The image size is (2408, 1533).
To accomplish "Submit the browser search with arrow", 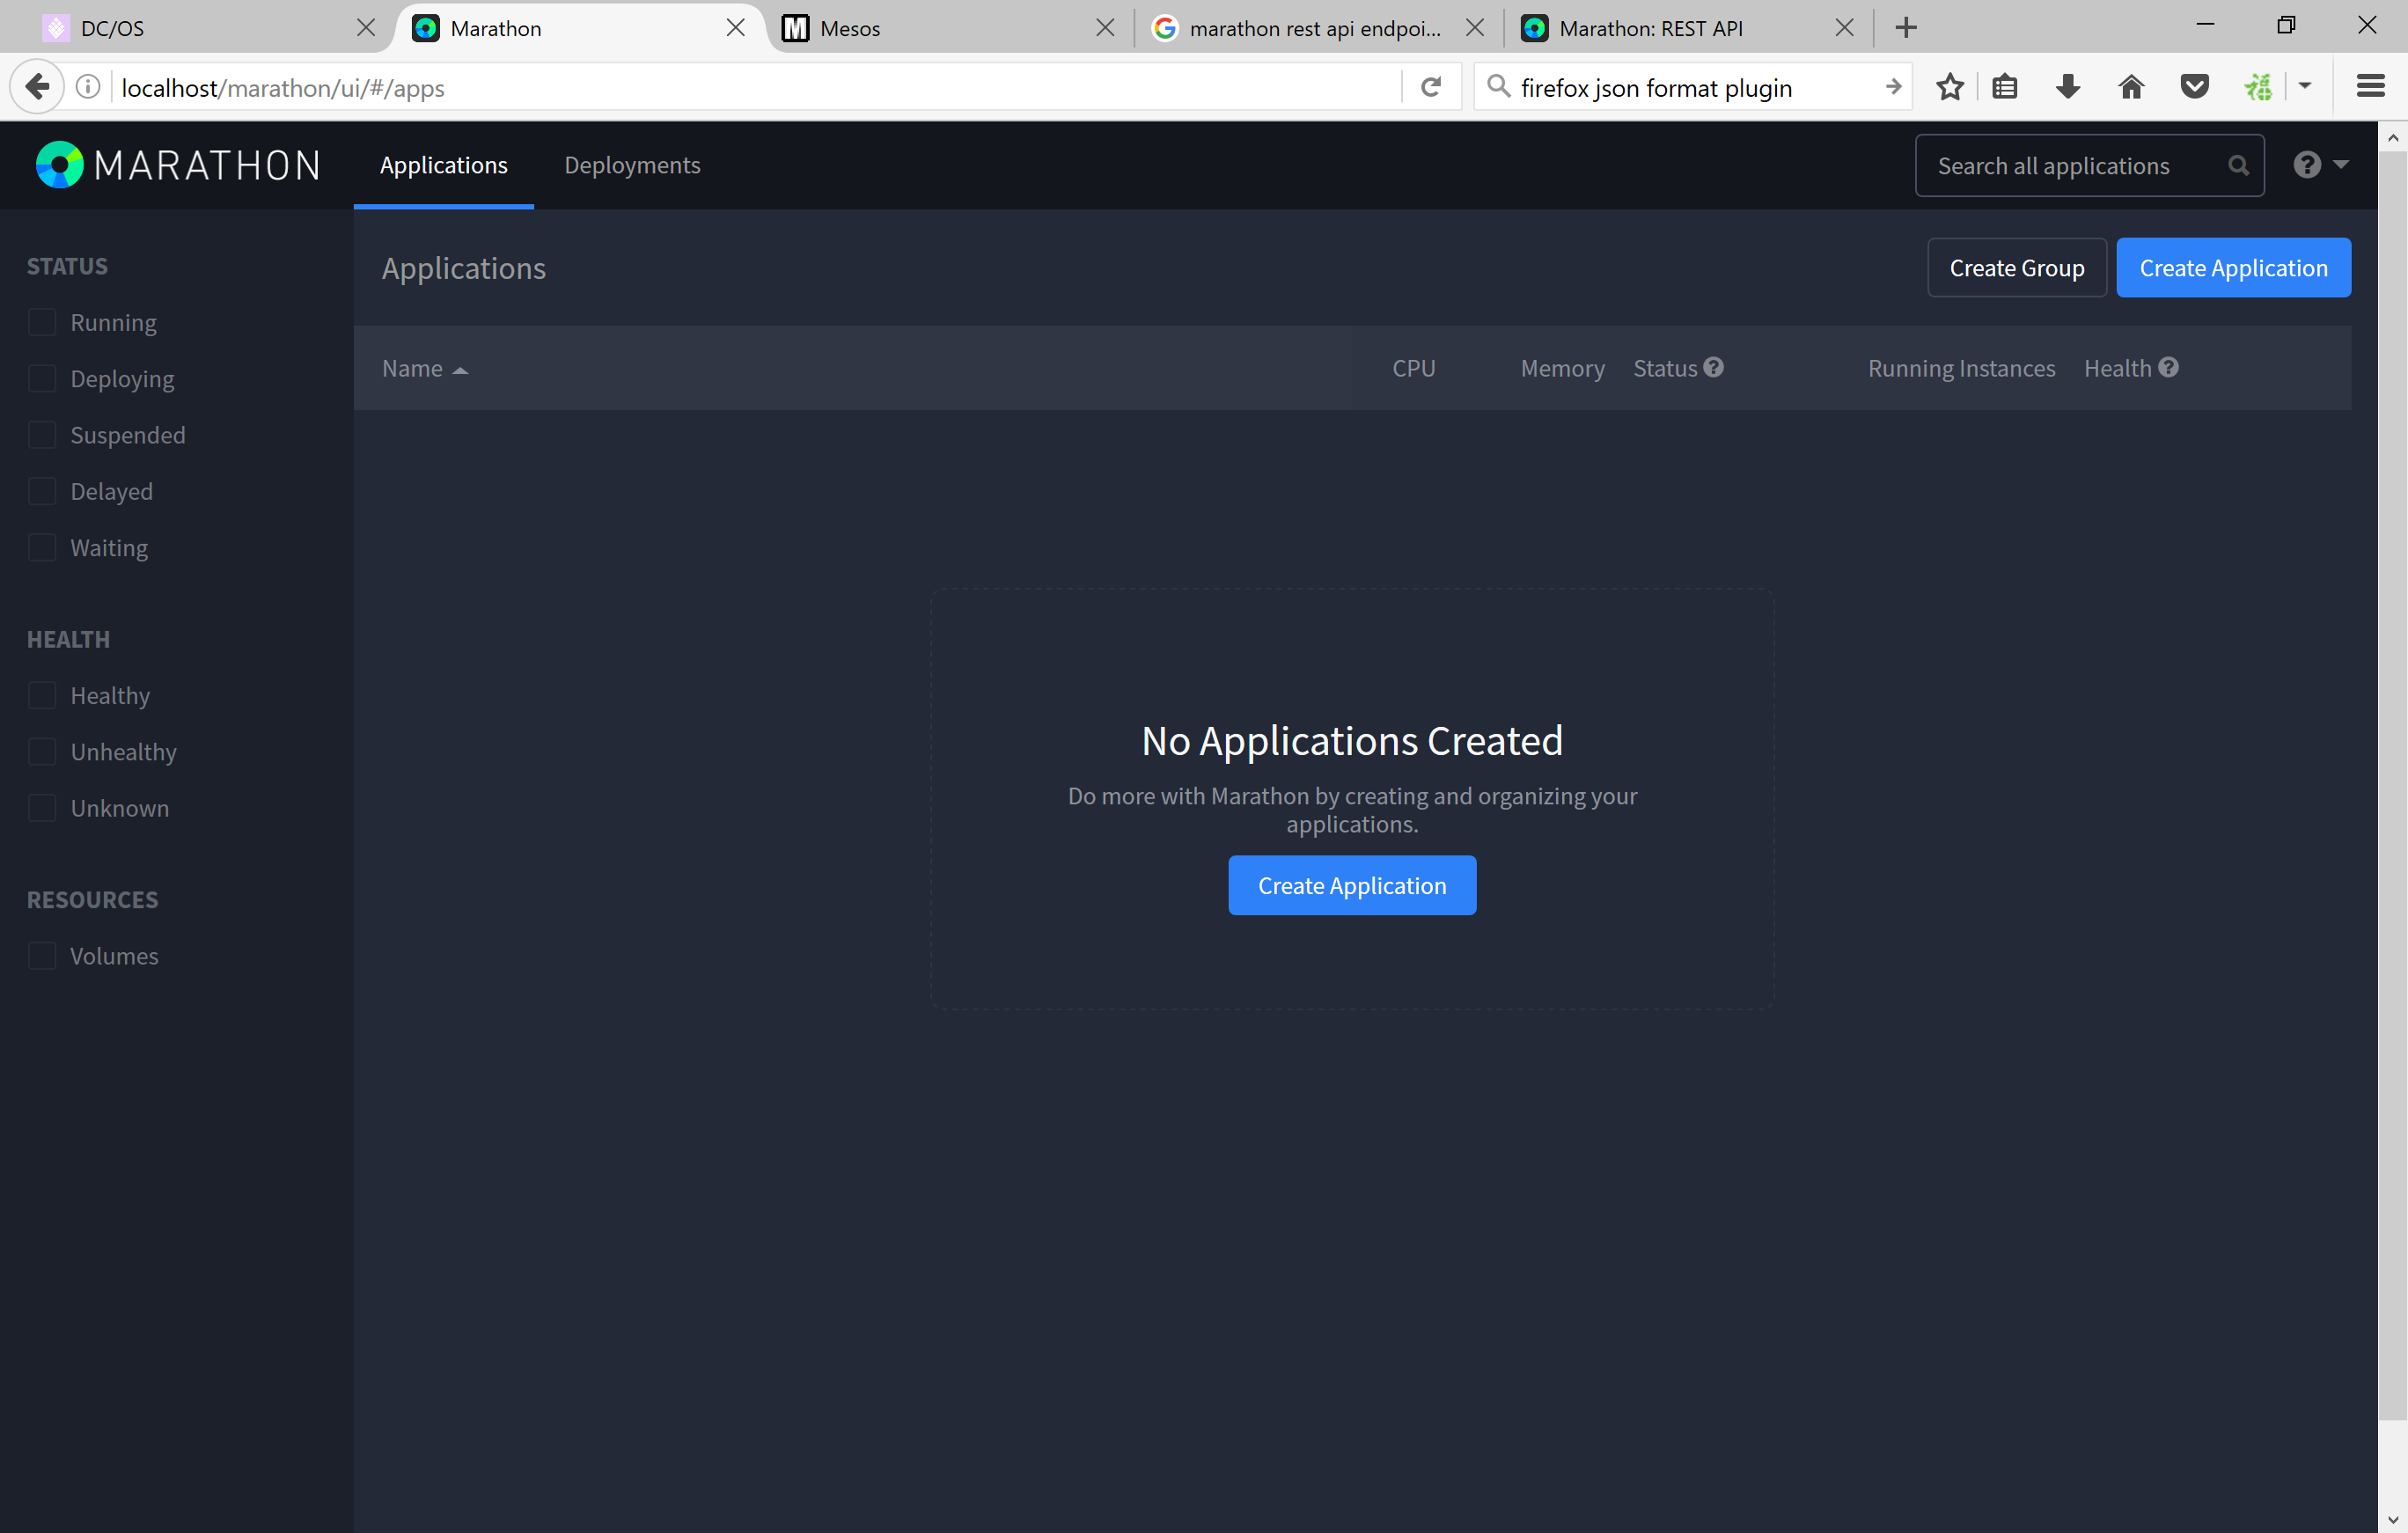I will coord(1893,87).
